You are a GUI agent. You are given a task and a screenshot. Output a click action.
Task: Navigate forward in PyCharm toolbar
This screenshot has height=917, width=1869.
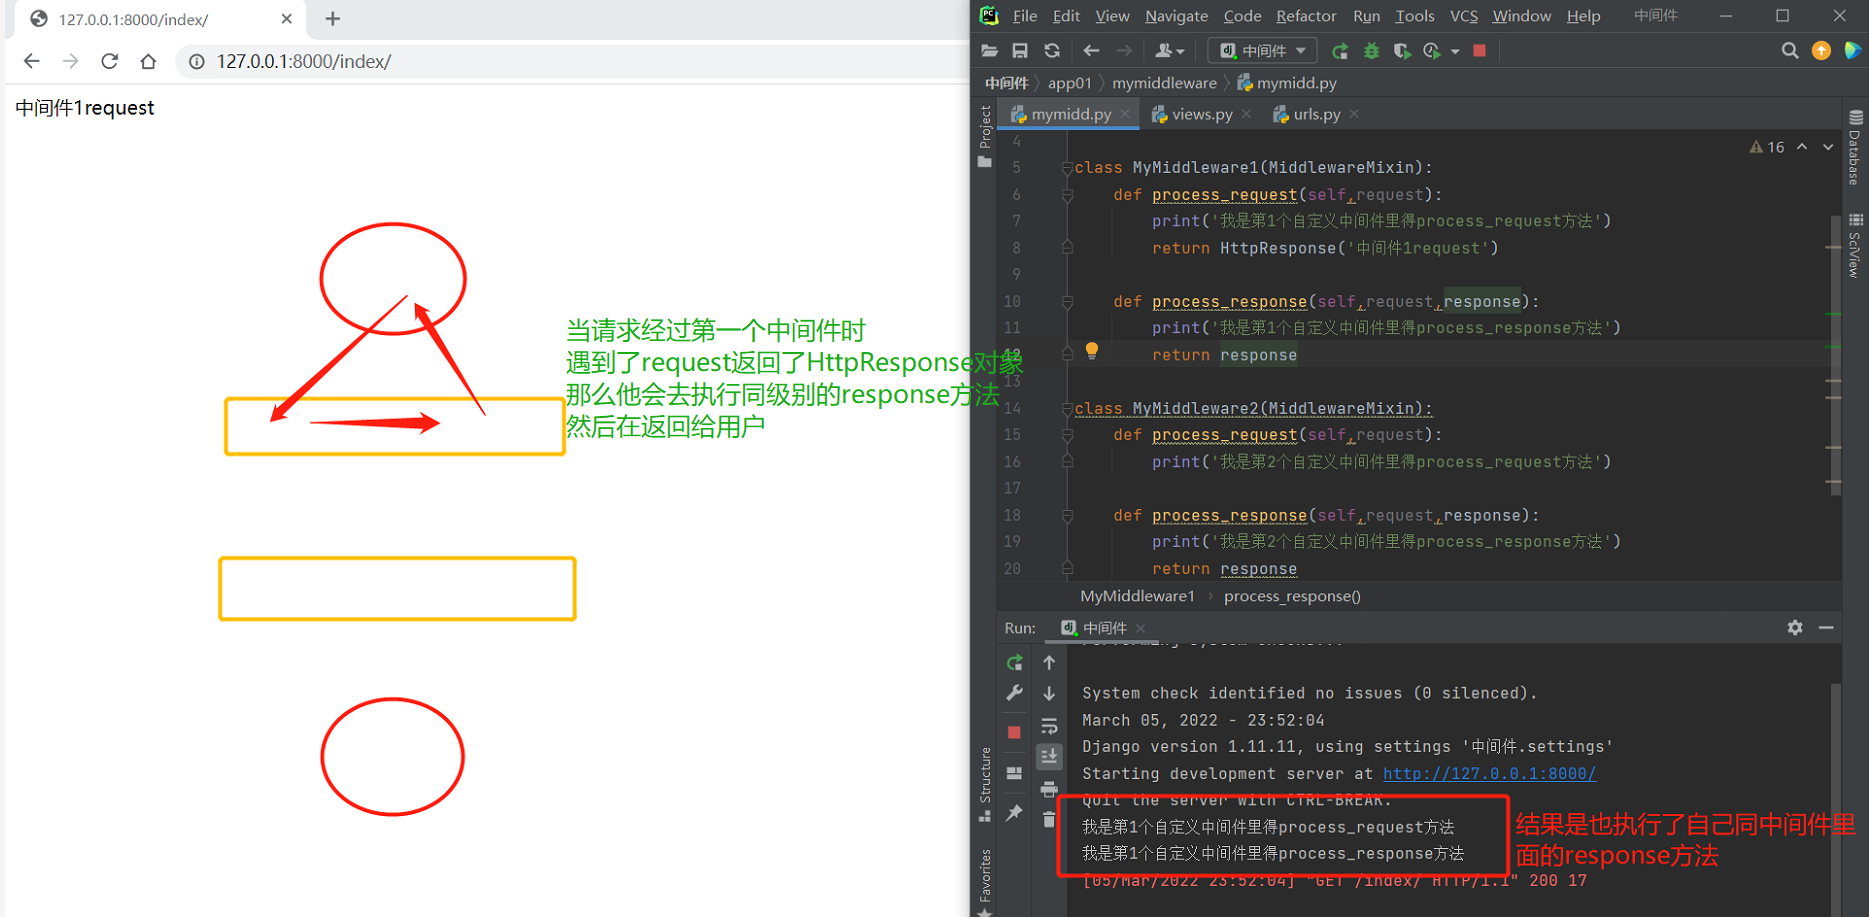click(1124, 51)
